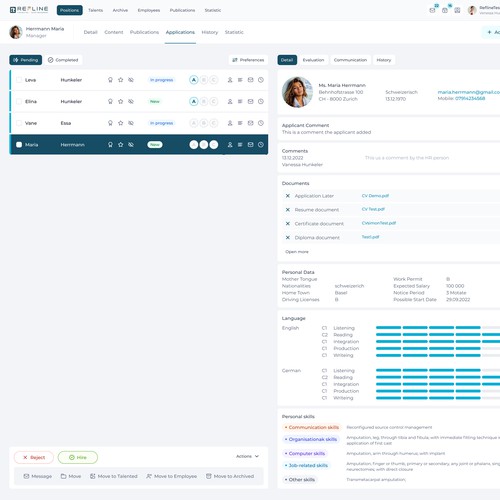Open person icon in Leva Hunkeler row
Image resolution: width=500 pixels, height=500 pixels.
pos(230,80)
